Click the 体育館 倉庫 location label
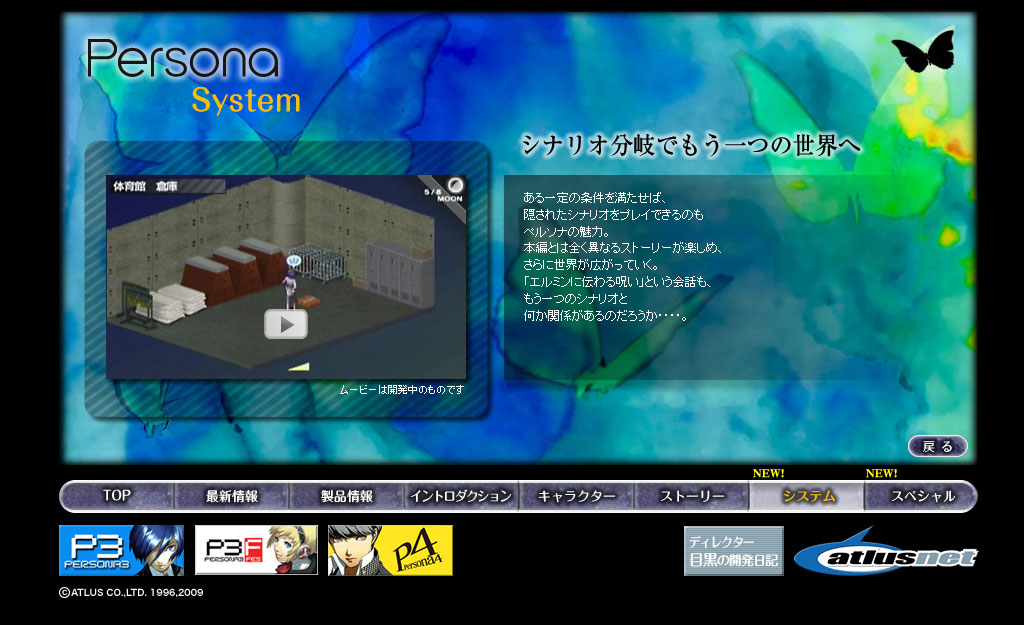 146,186
